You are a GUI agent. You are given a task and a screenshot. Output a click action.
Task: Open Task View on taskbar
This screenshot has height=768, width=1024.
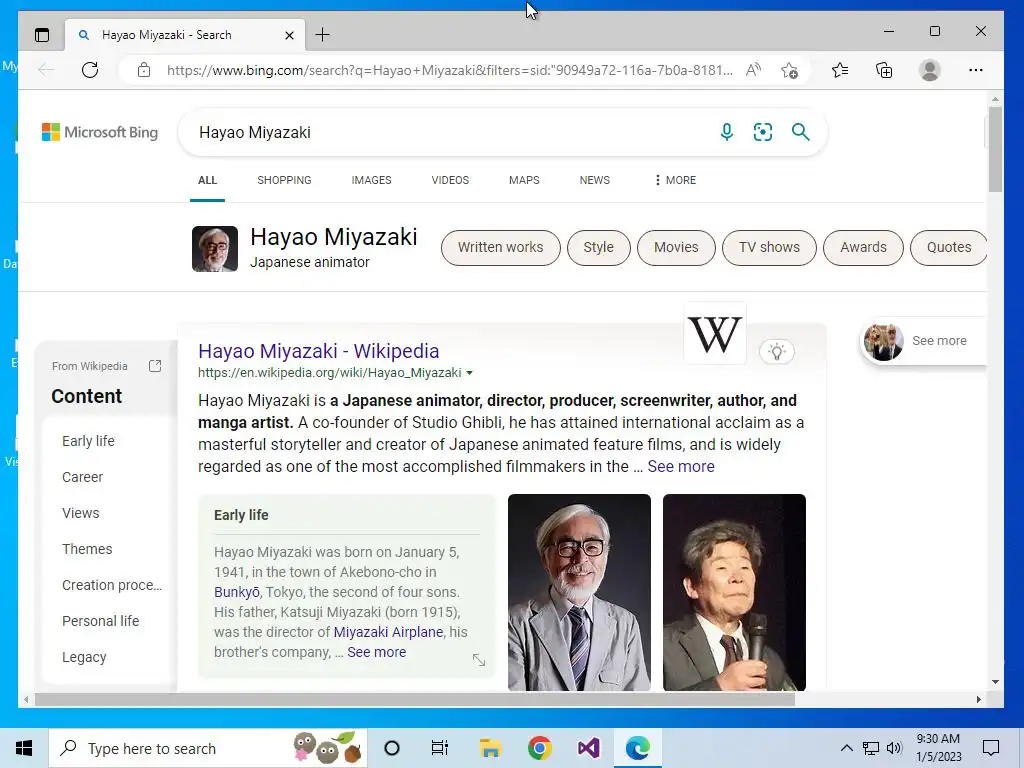440,748
